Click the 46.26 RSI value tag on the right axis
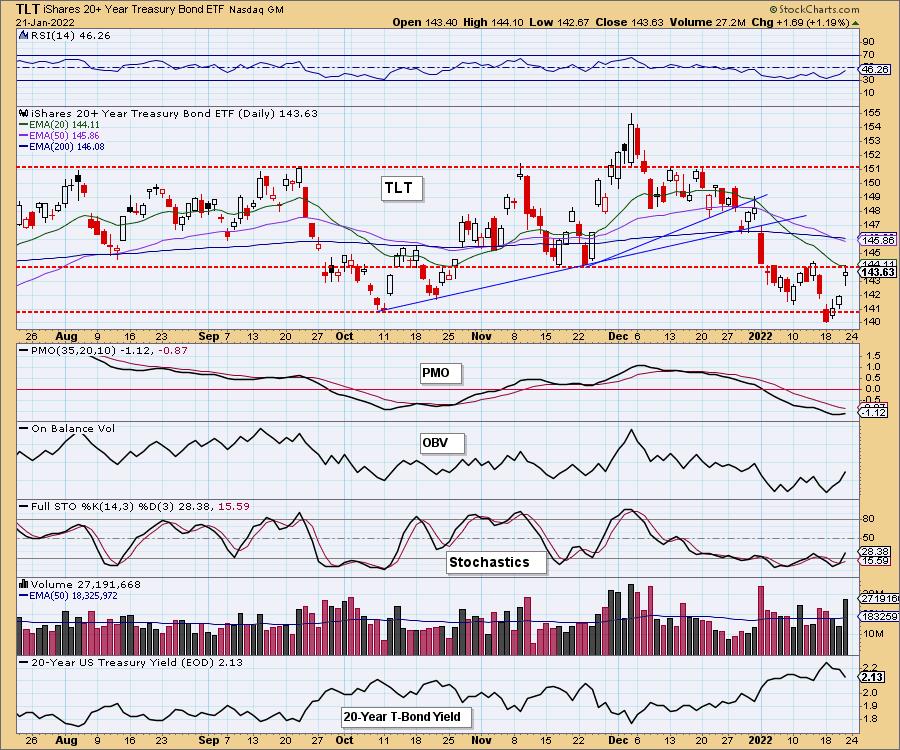900x750 pixels. point(876,69)
